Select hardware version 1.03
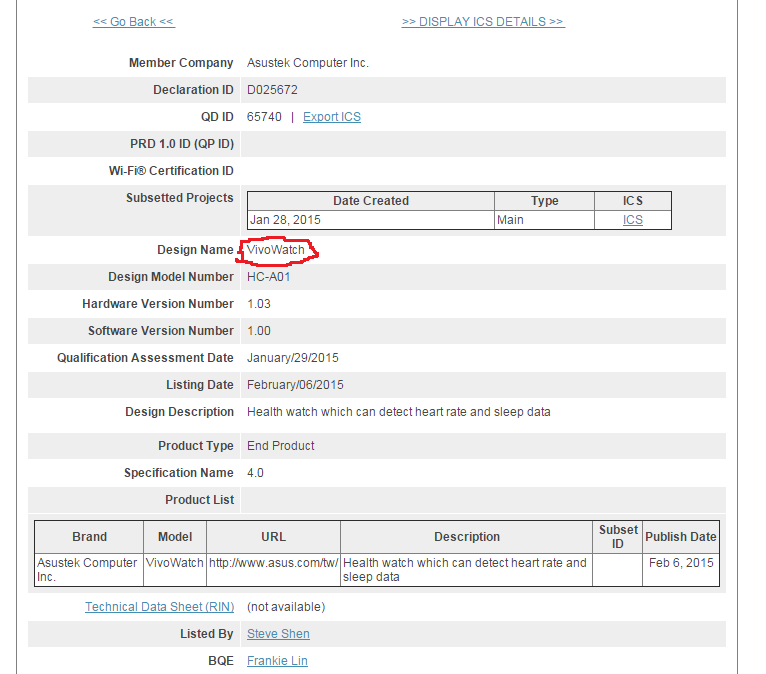This screenshot has height=674, width=766. coord(259,304)
